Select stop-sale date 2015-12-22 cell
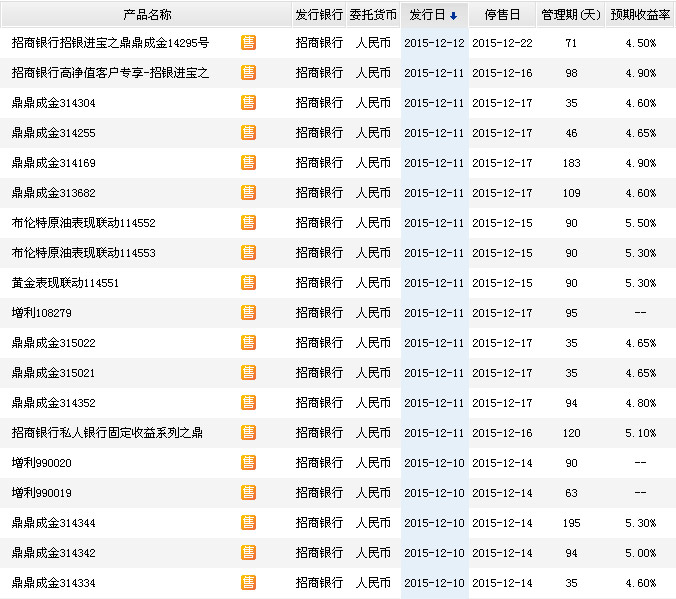The height and width of the screenshot is (599, 676). [x=502, y=43]
